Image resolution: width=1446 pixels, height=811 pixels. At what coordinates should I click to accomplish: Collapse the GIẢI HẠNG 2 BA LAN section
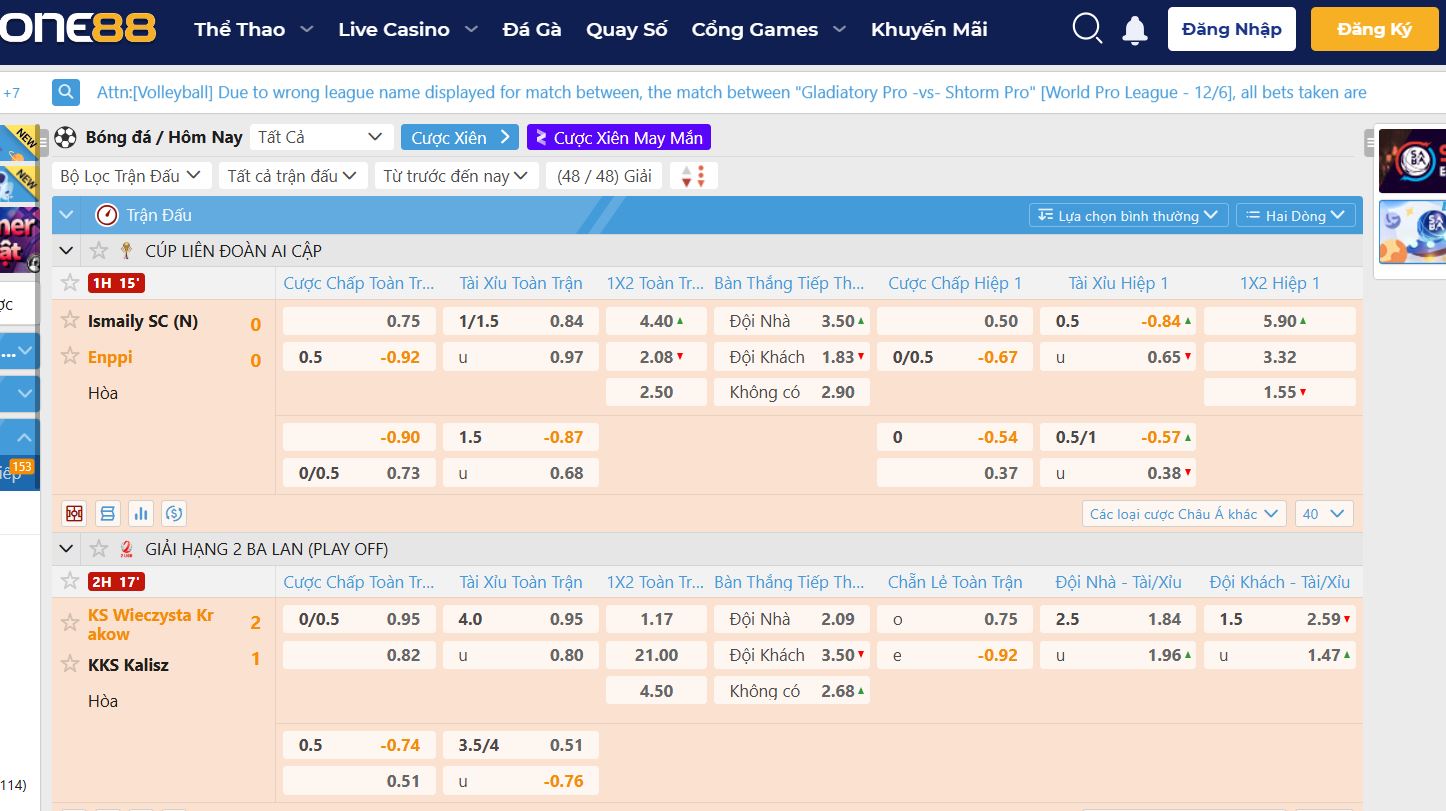tap(67, 549)
